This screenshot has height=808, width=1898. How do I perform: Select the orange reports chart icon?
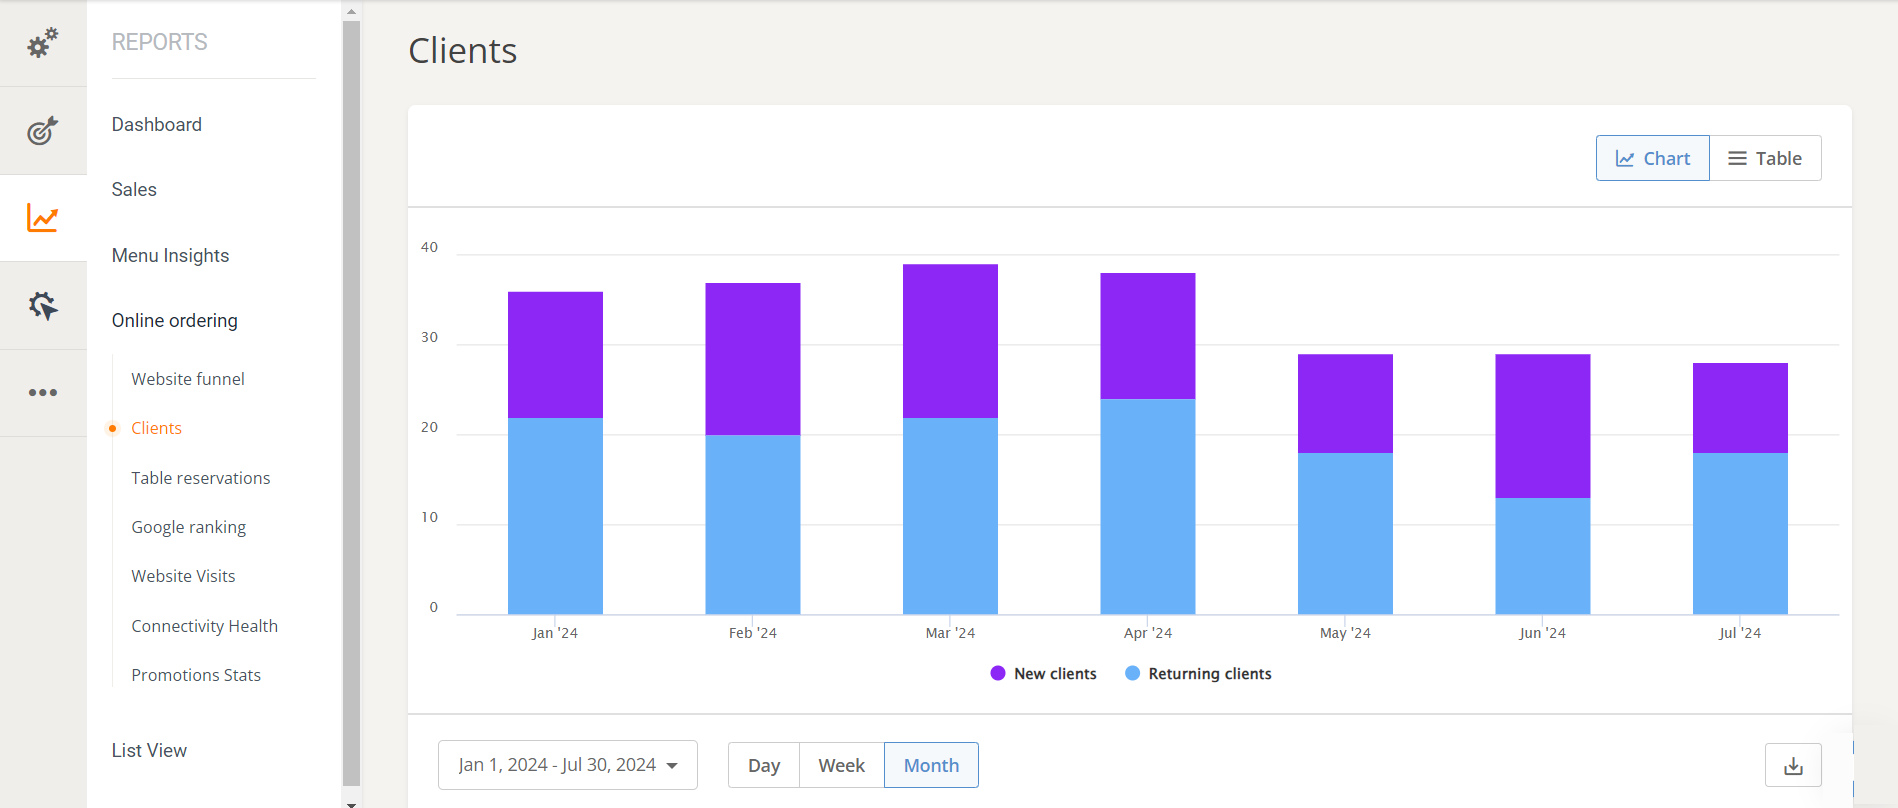pyautogui.click(x=42, y=218)
